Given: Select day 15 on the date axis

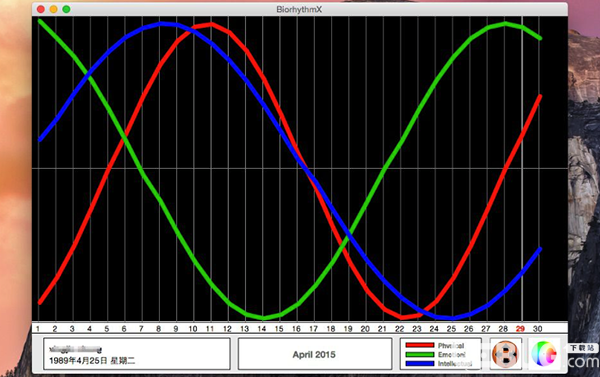Looking at the screenshot, I should (279, 329).
